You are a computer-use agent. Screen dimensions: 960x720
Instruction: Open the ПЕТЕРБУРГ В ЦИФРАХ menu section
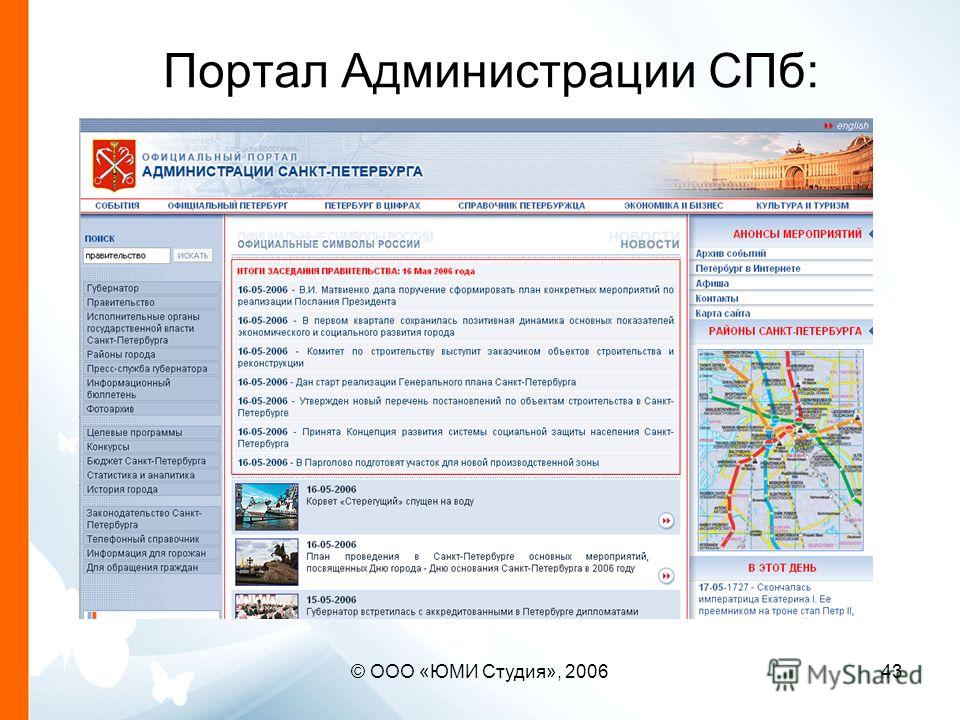pyautogui.click(x=372, y=206)
